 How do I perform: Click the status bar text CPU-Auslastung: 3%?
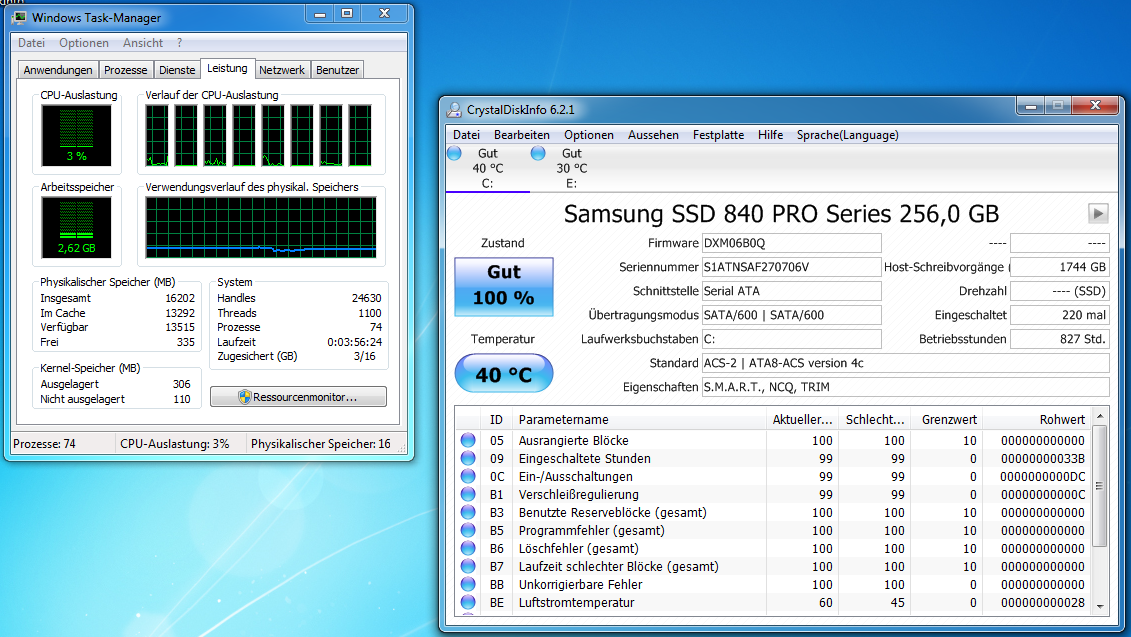[175, 444]
